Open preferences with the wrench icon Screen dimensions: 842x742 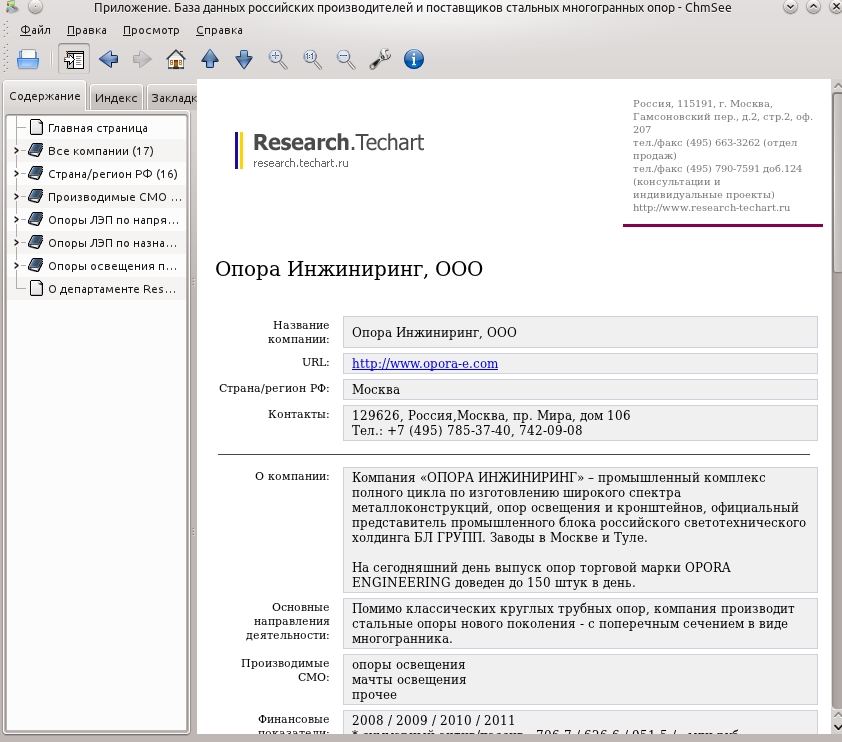(380, 59)
